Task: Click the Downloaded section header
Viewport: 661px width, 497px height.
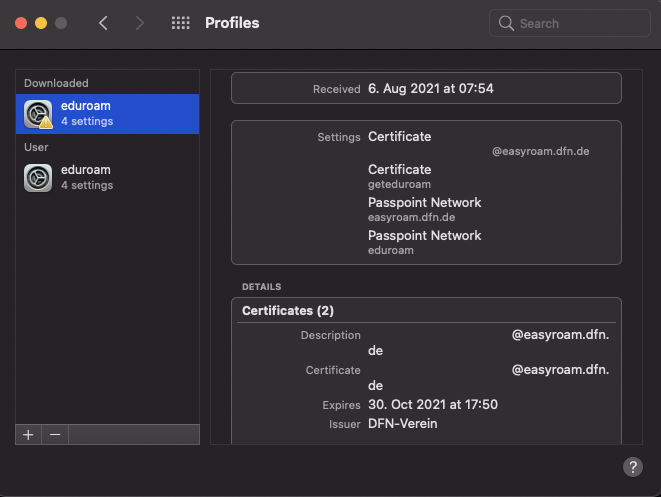Action: [x=56, y=83]
